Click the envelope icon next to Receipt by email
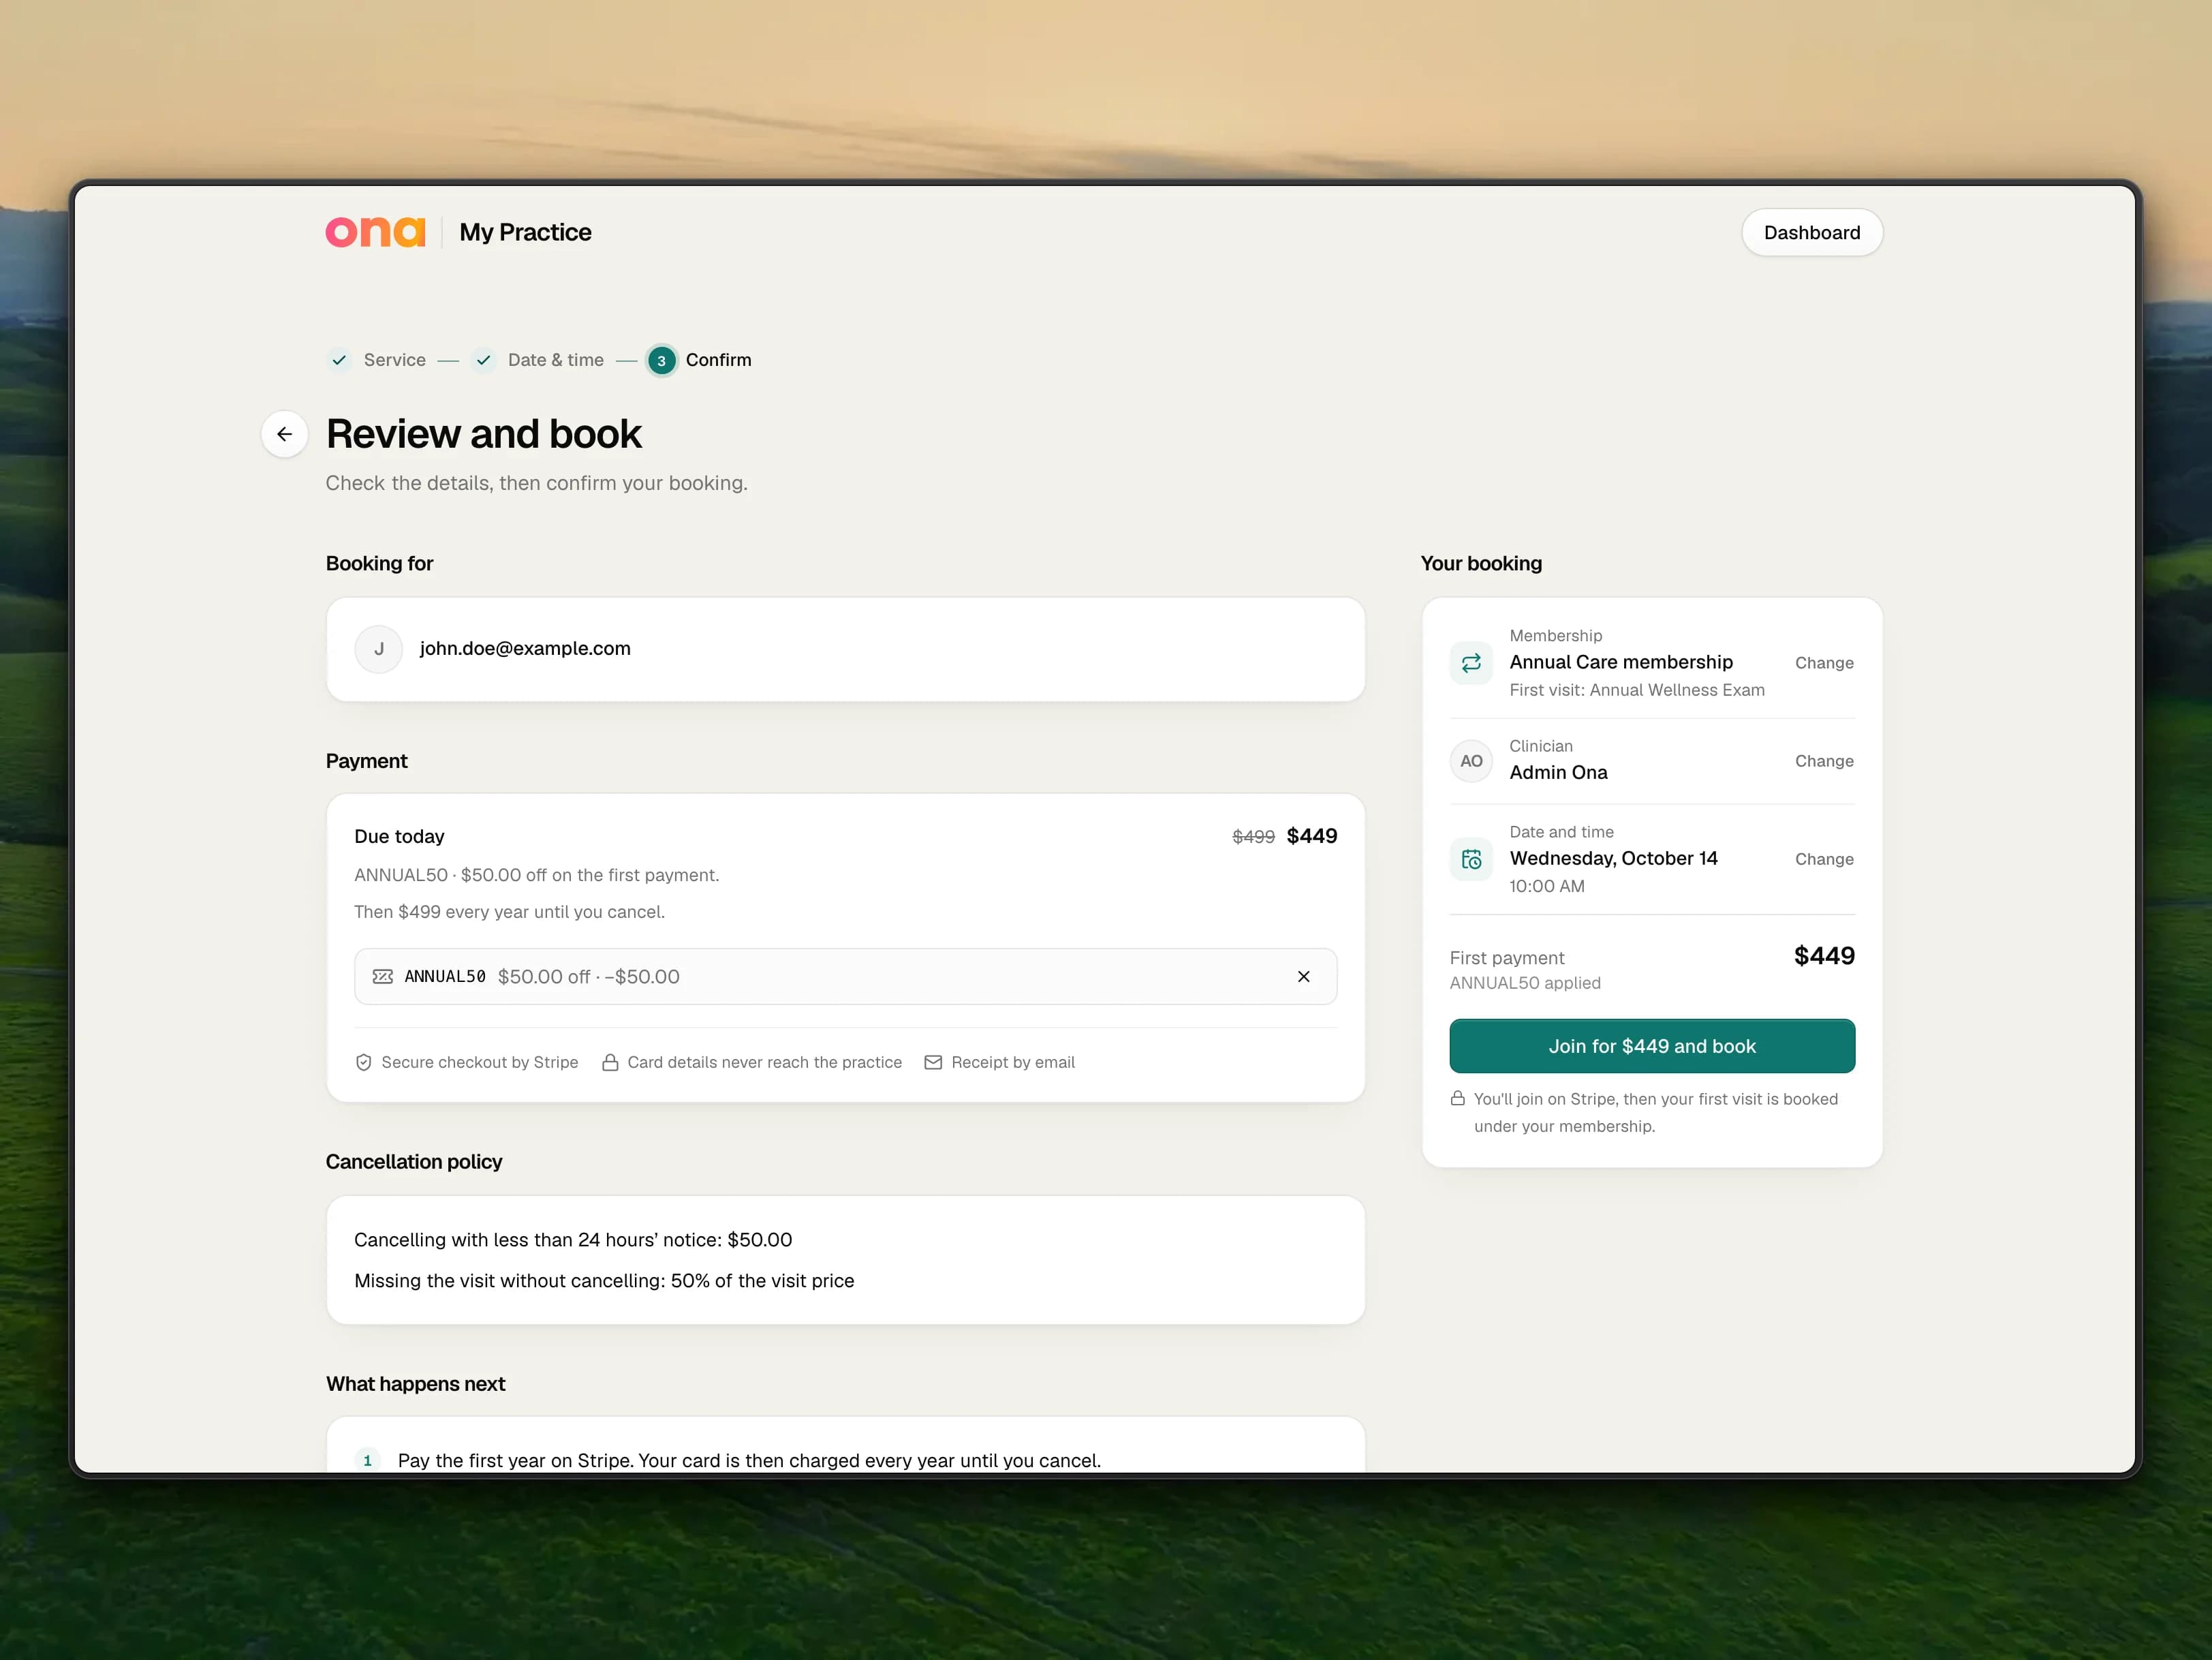The width and height of the screenshot is (2212, 1660). pos(933,1062)
